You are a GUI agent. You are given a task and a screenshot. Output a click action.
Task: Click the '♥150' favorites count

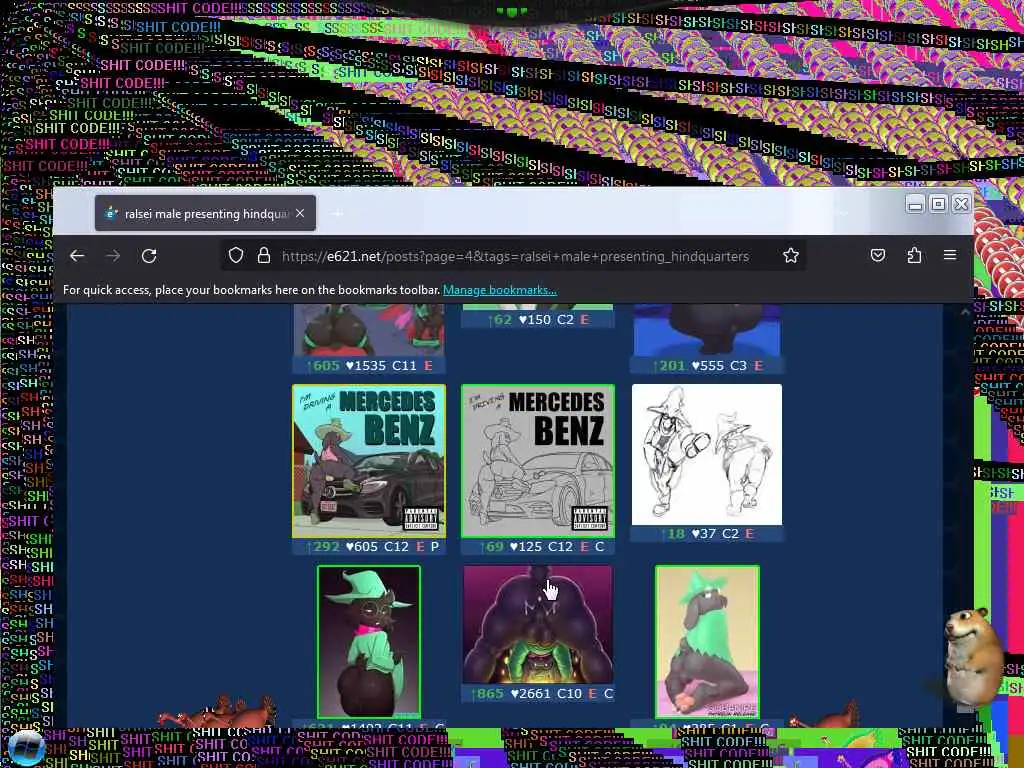point(535,319)
